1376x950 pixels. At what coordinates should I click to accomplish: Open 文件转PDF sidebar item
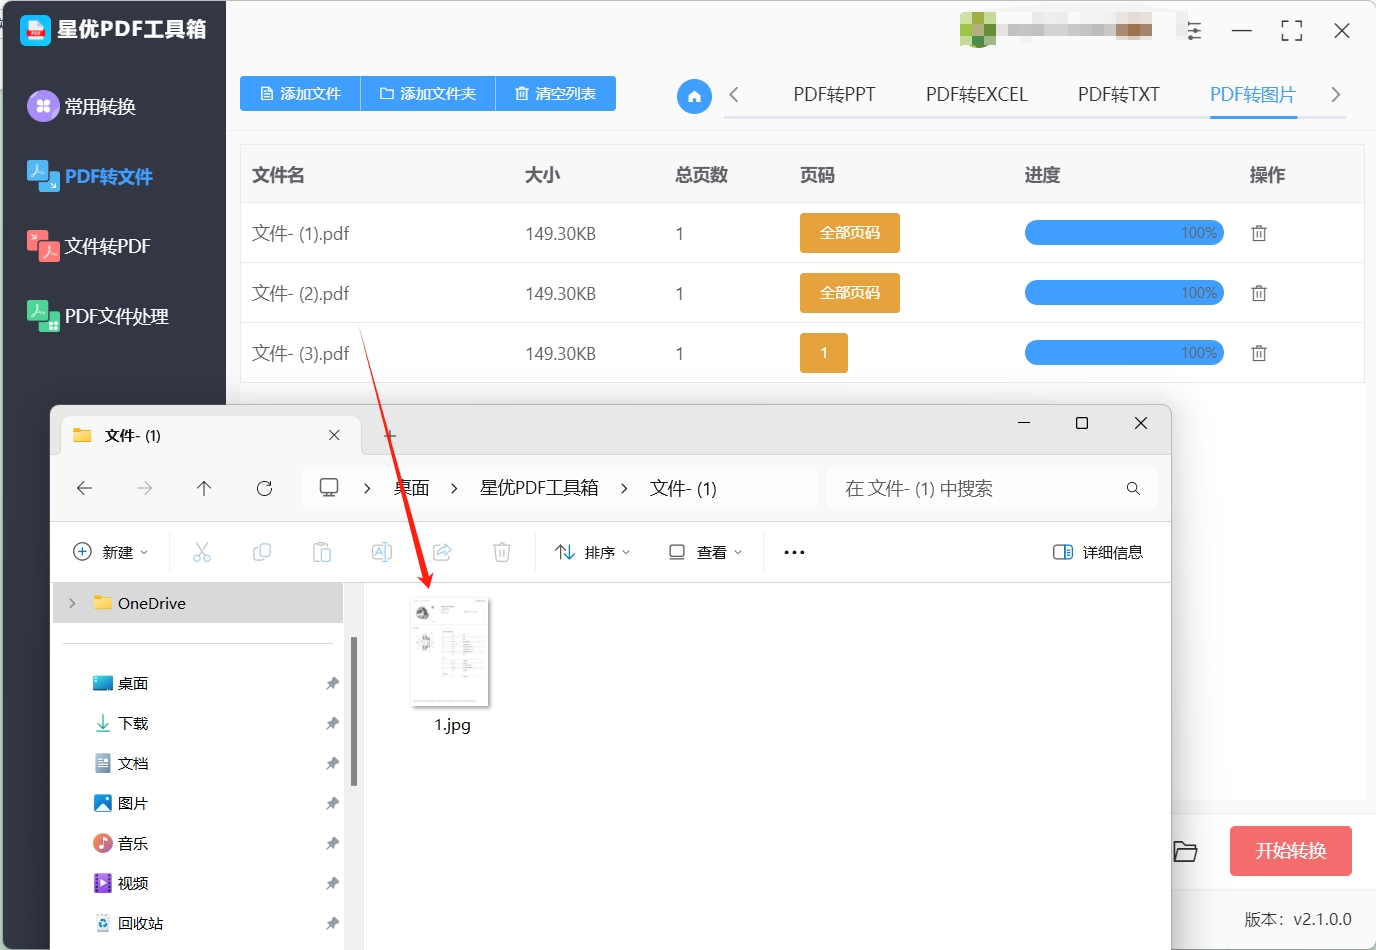click(x=89, y=246)
